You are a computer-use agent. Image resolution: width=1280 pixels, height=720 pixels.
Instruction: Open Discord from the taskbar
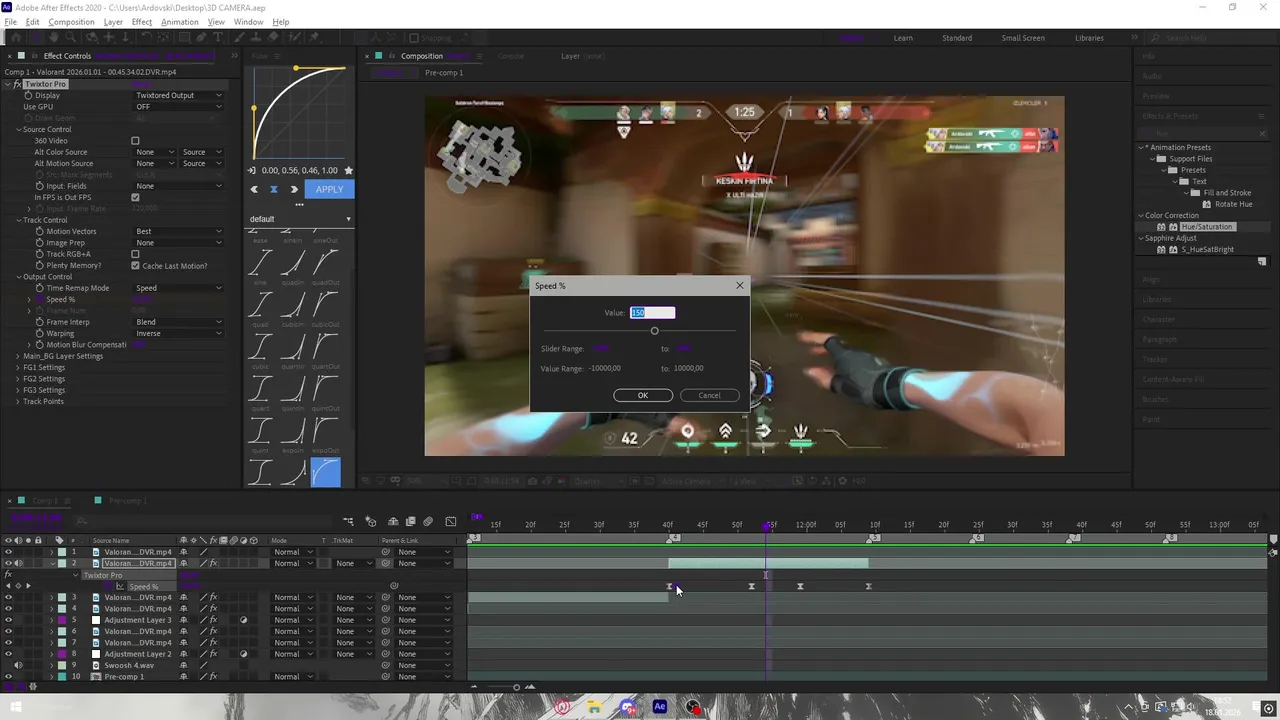[x=628, y=707]
